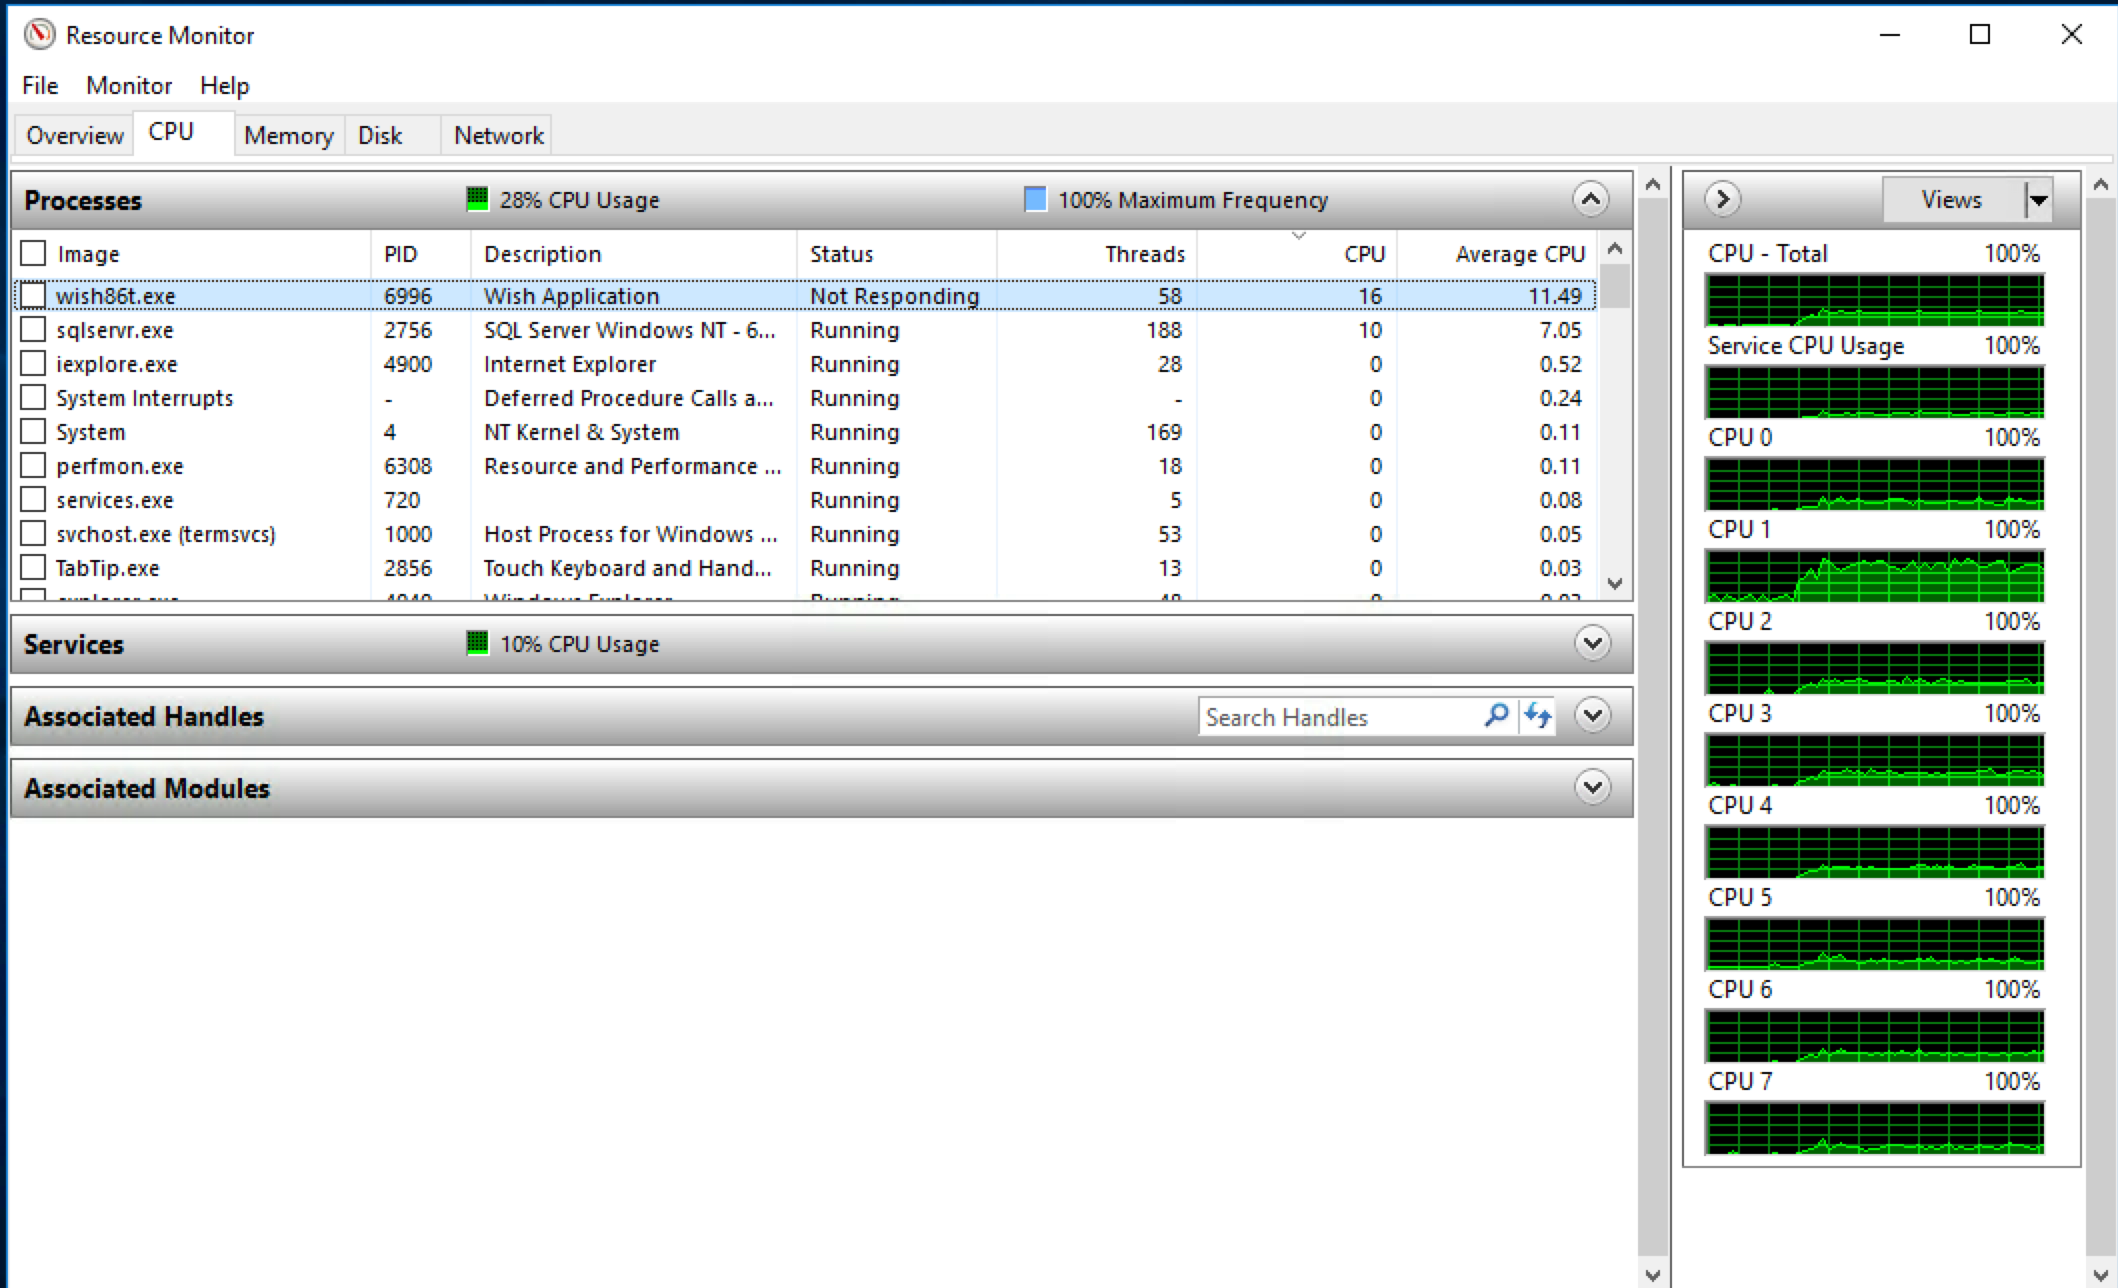Sort by the CPU column header
Viewport: 2118px width, 1288px height.
1297,253
